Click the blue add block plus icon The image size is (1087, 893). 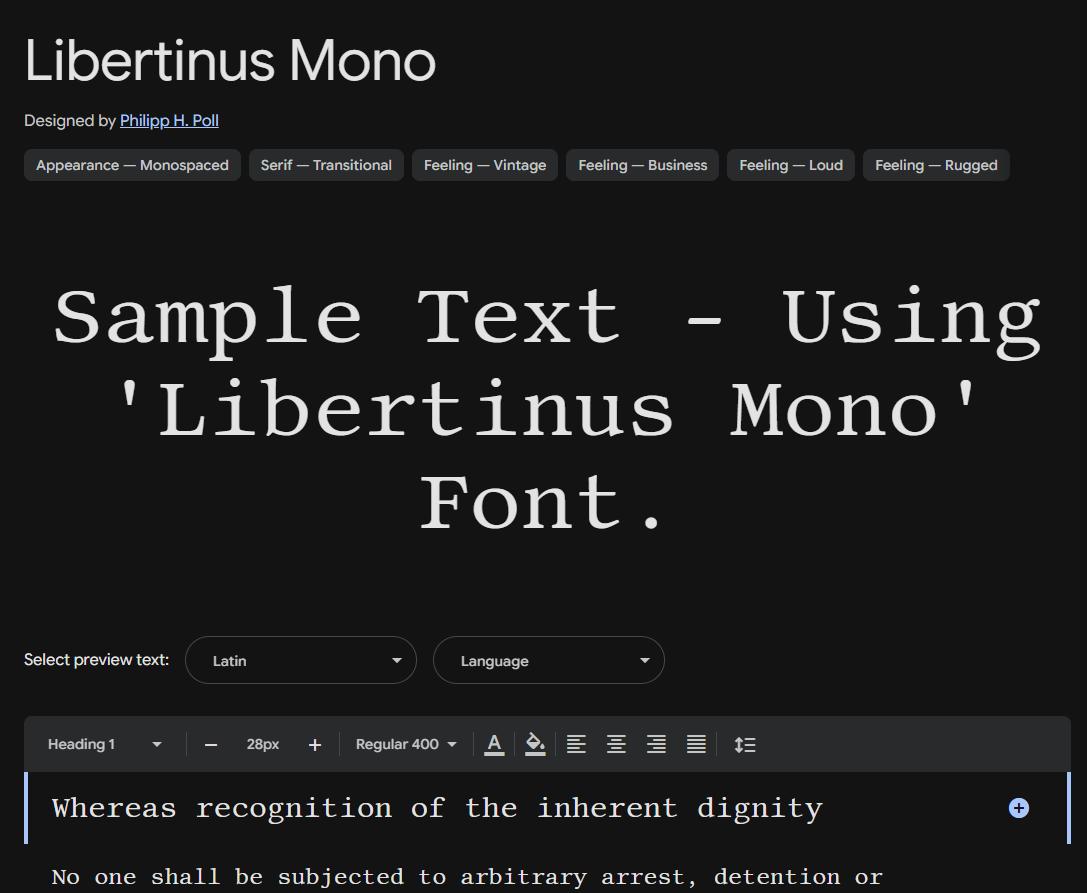(1018, 808)
